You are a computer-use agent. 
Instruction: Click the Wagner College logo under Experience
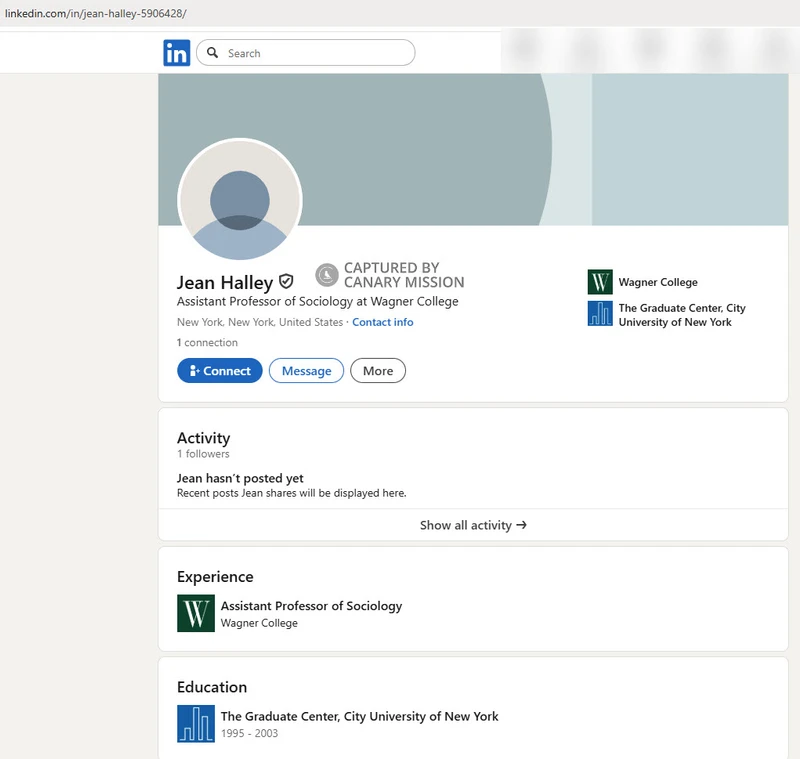click(196, 613)
